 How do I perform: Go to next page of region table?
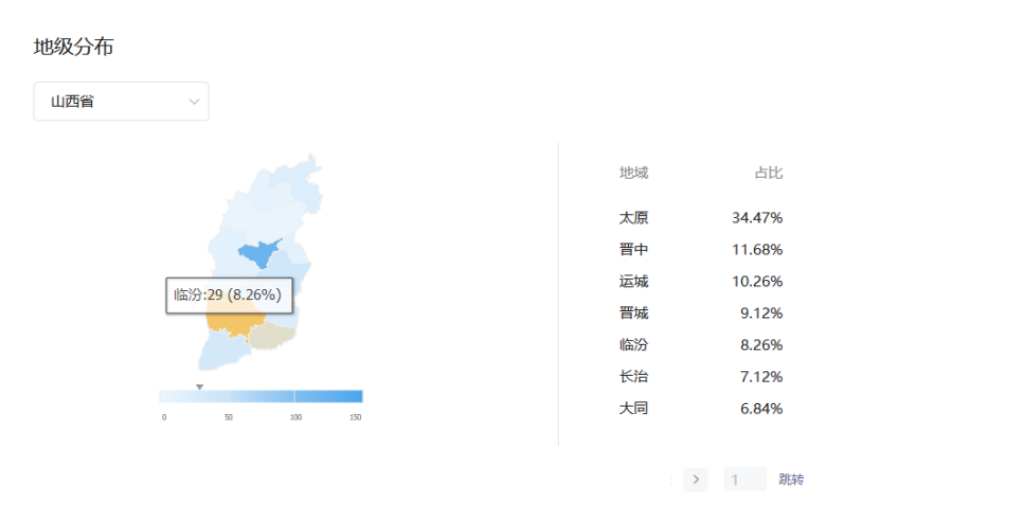696,479
